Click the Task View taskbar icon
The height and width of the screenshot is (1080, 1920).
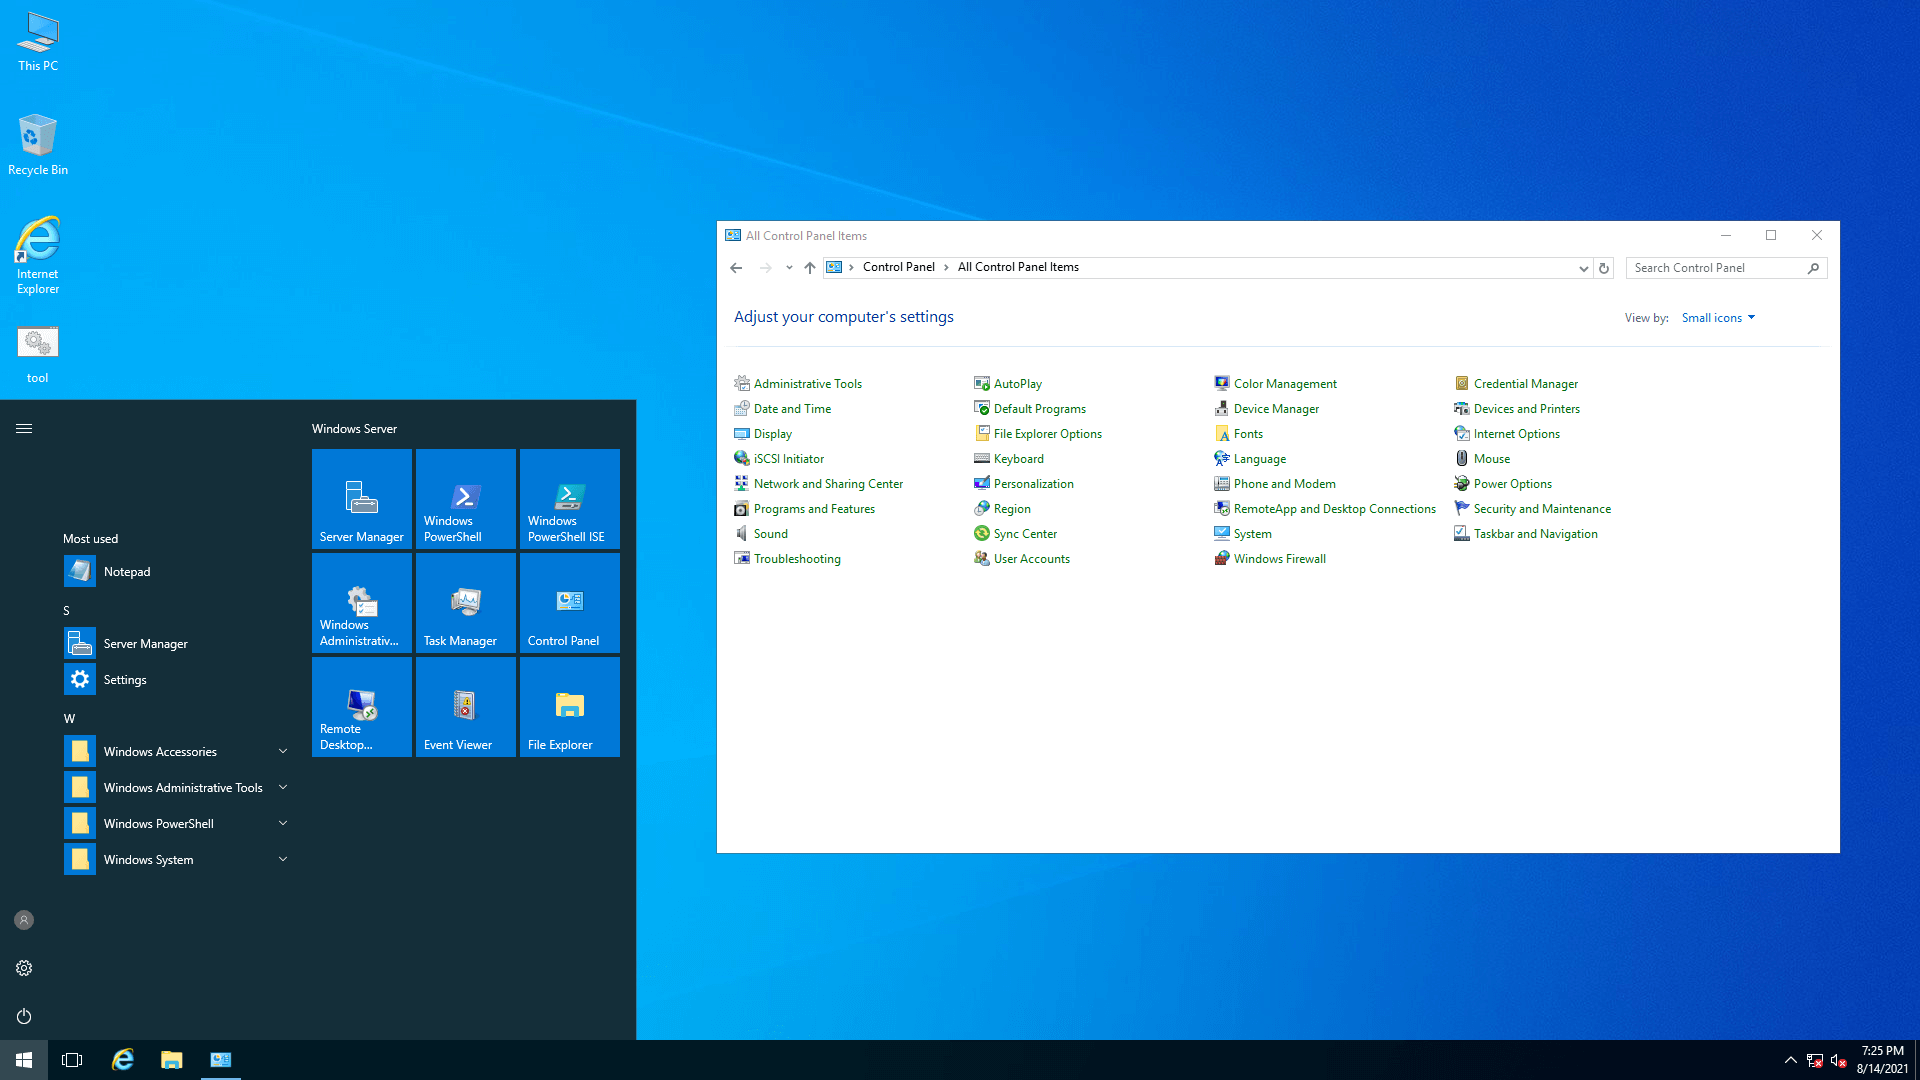pyautogui.click(x=72, y=1060)
